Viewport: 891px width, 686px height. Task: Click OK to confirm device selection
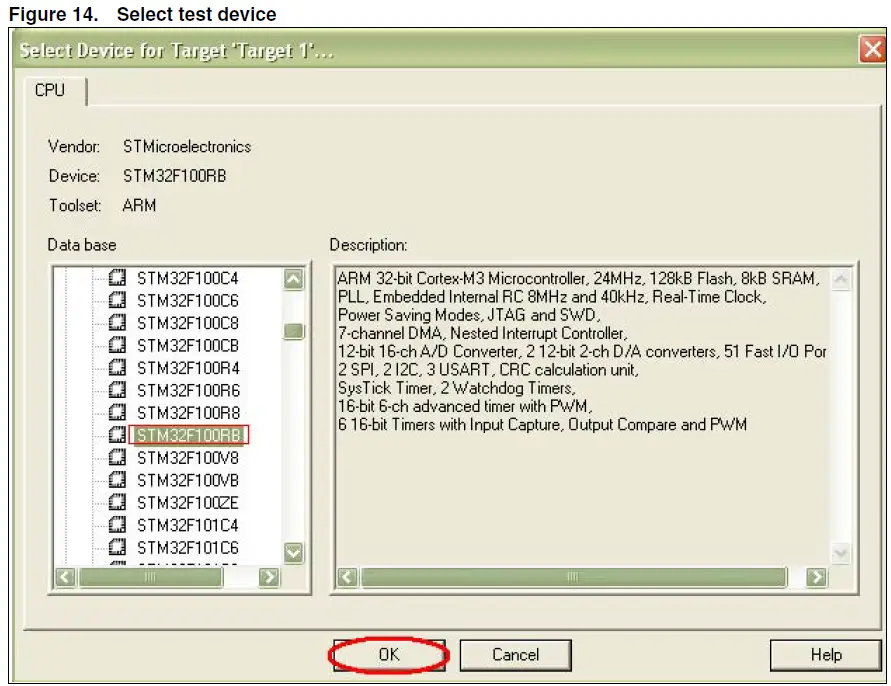pos(388,655)
